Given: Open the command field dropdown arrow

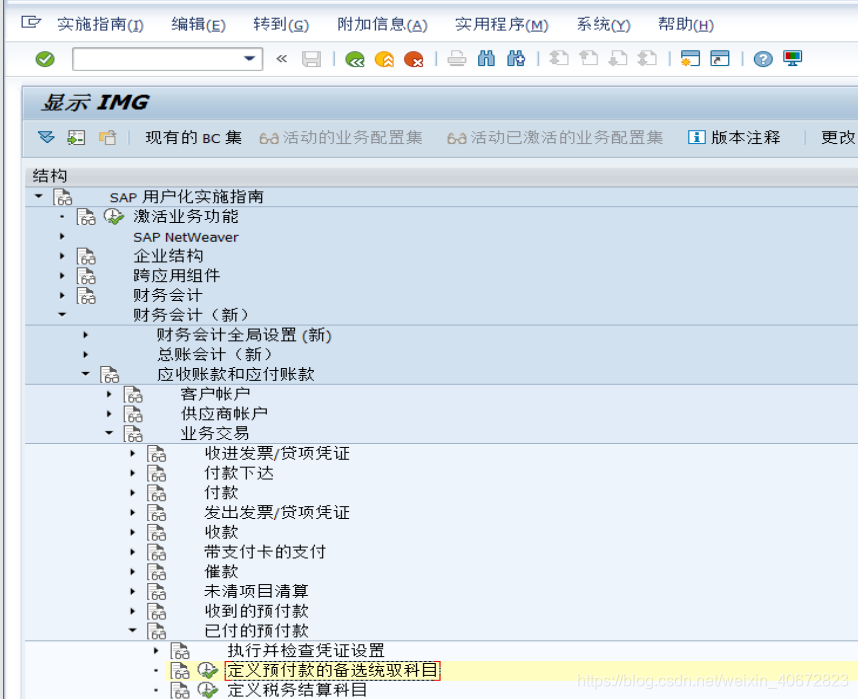Looking at the screenshot, I should (x=250, y=59).
